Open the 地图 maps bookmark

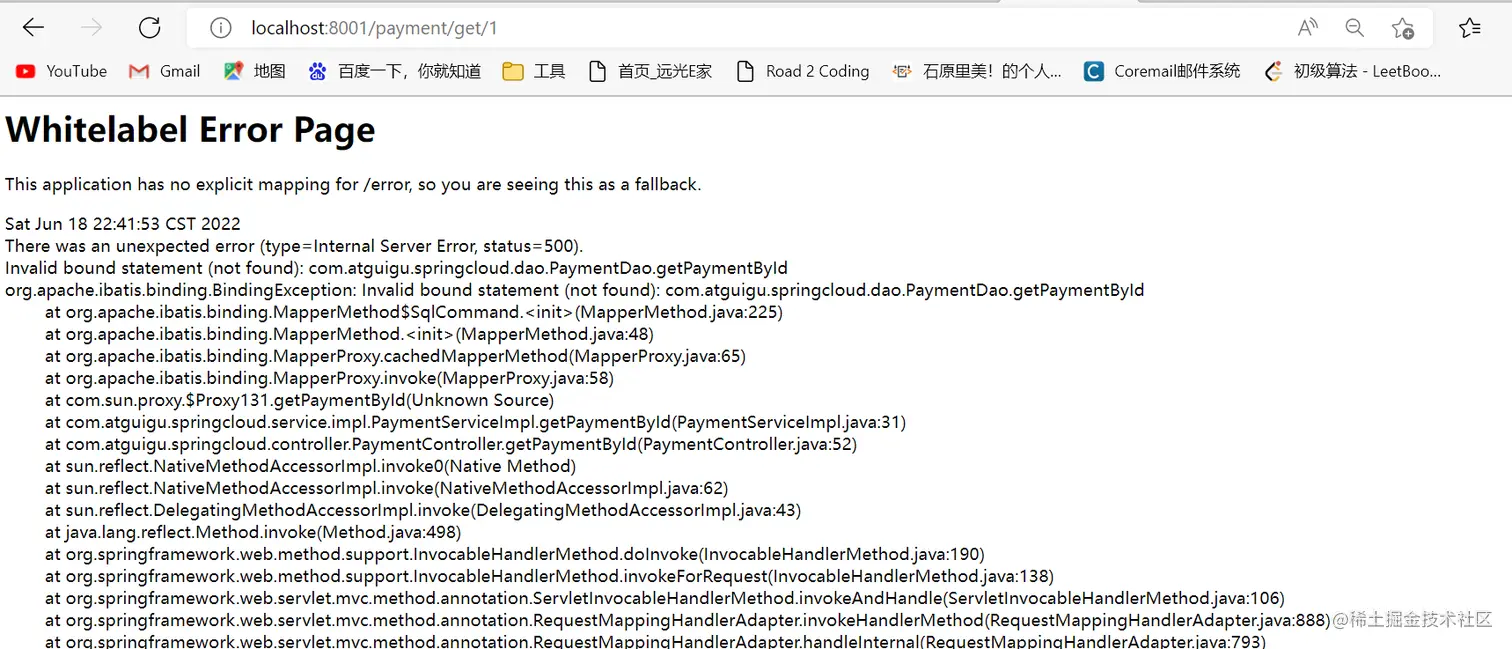pyautogui.click(x=255, y=71)
